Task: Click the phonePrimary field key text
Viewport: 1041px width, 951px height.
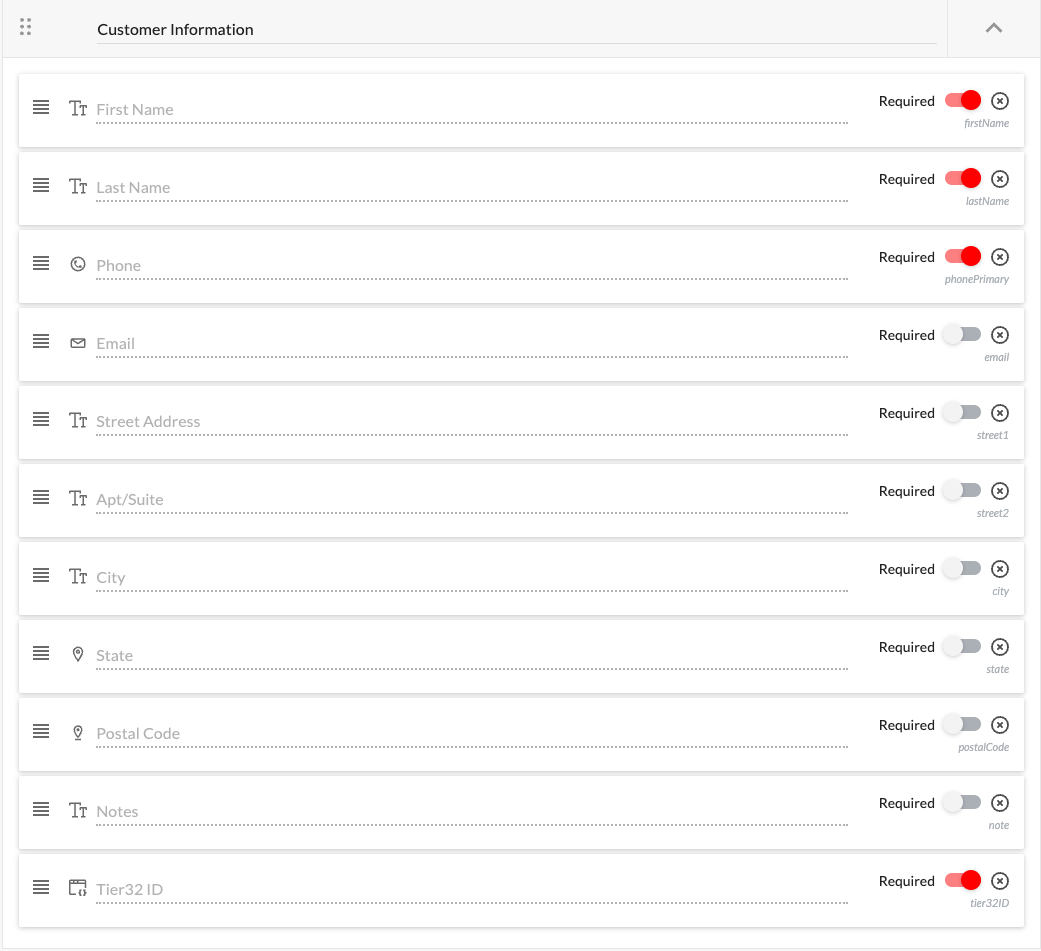Action: click(x=977, y=280)
